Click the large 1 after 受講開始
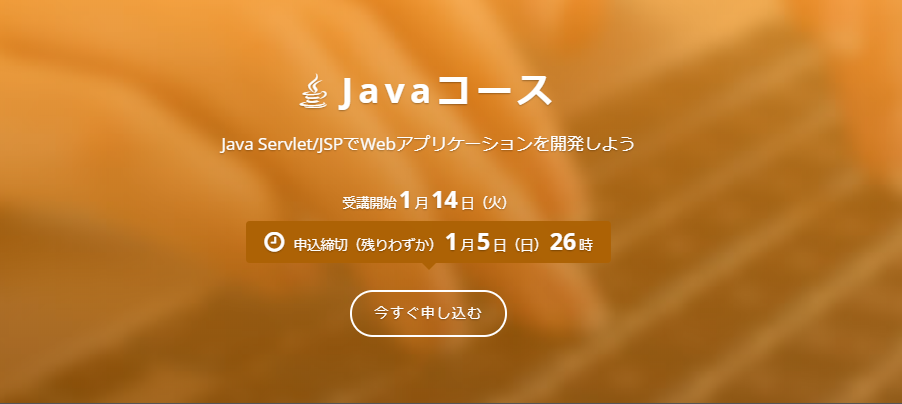Viewport: 902px width, 404px height. click(x=406, y=201)
